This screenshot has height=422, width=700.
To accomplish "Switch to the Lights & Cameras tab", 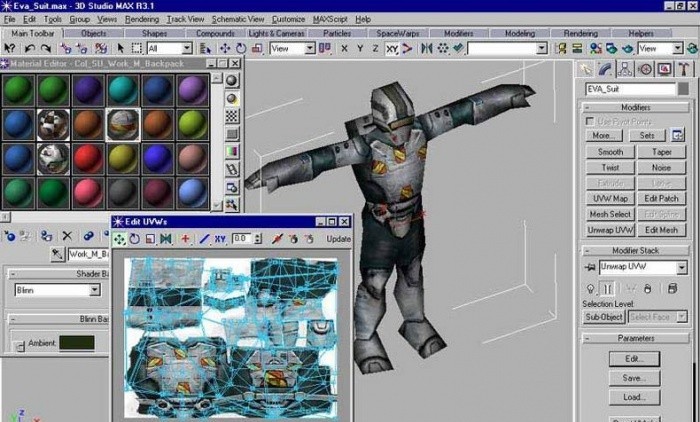I will [x=274, y=33].
